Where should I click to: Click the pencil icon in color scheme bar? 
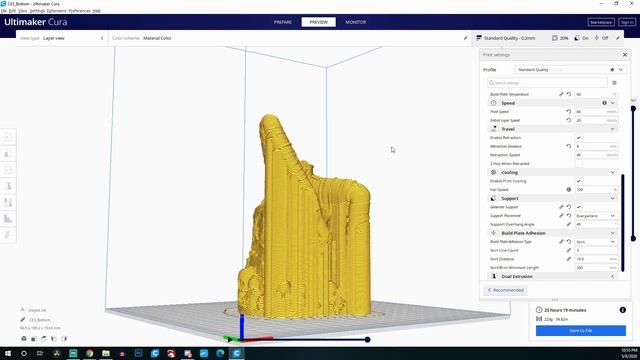pos(466,38)
